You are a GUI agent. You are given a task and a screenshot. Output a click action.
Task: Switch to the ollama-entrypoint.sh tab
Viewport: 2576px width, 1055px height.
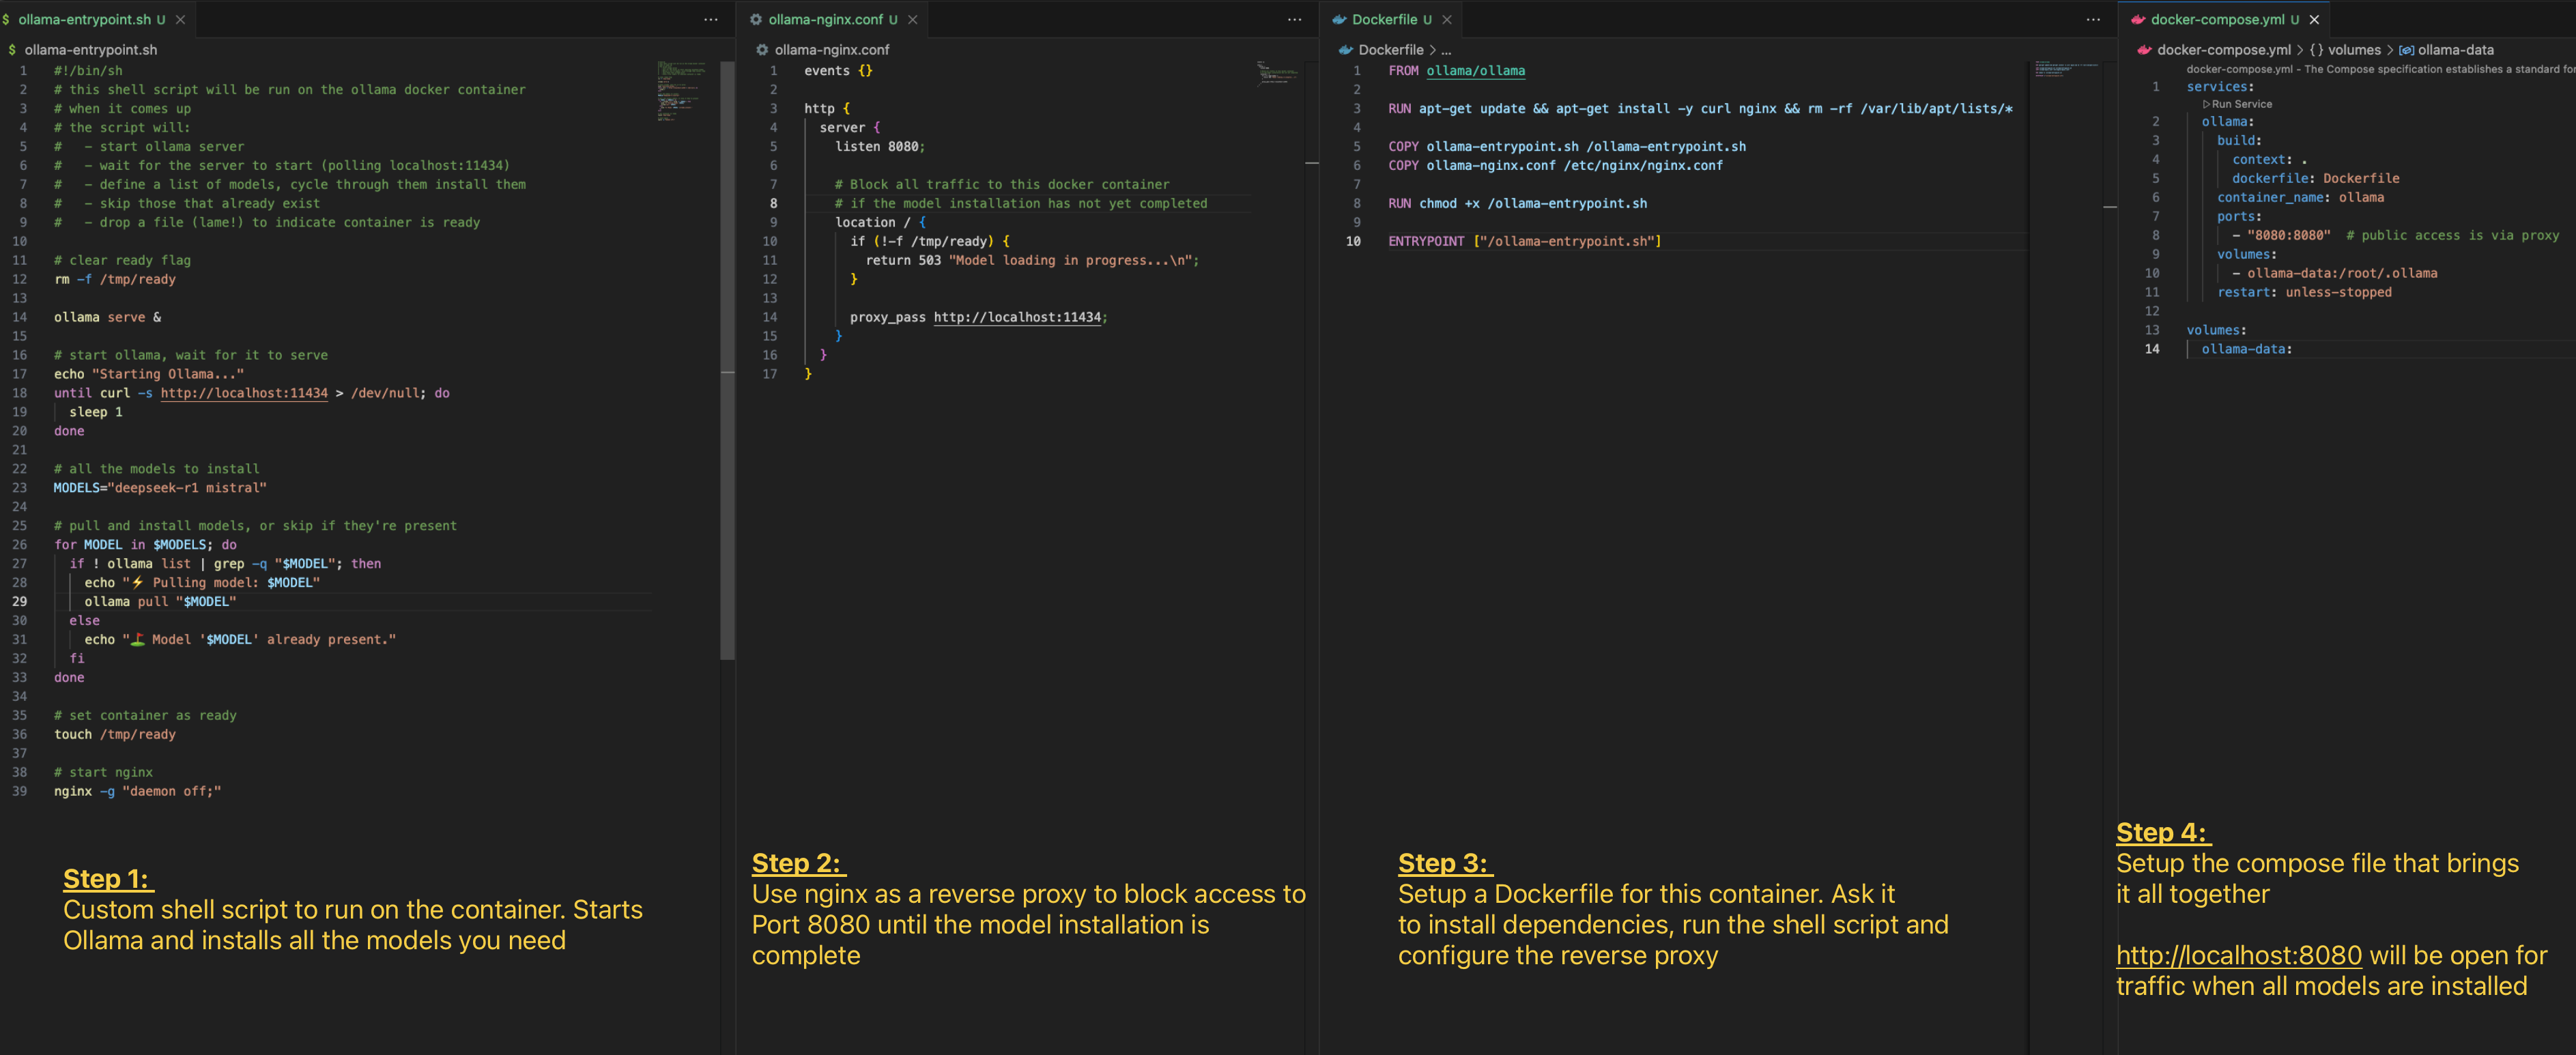point(84,19)
